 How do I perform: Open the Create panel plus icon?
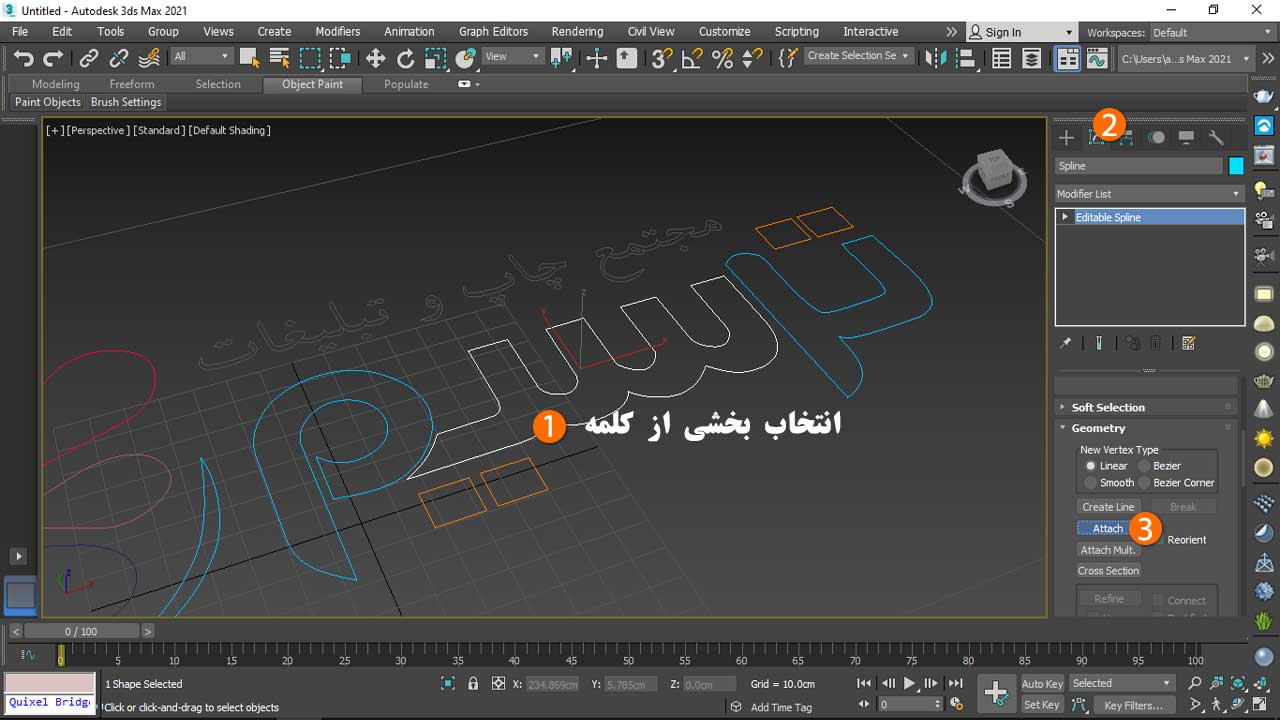[x=1066, y=137]
